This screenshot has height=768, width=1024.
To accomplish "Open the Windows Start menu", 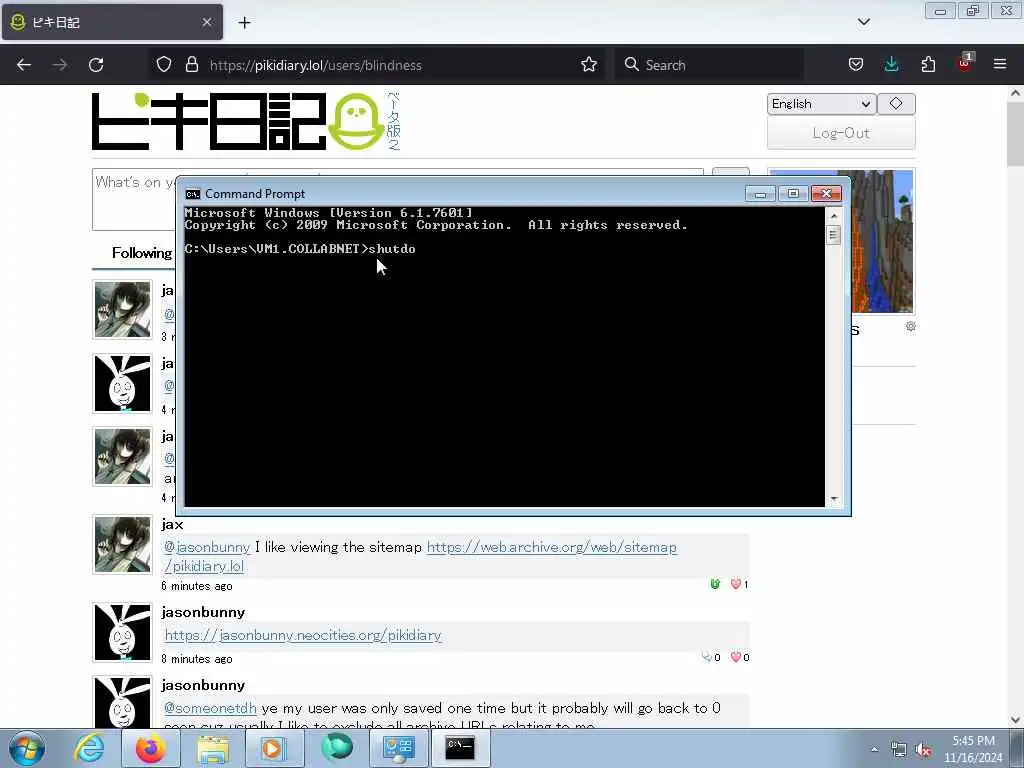I will point(27,748).
